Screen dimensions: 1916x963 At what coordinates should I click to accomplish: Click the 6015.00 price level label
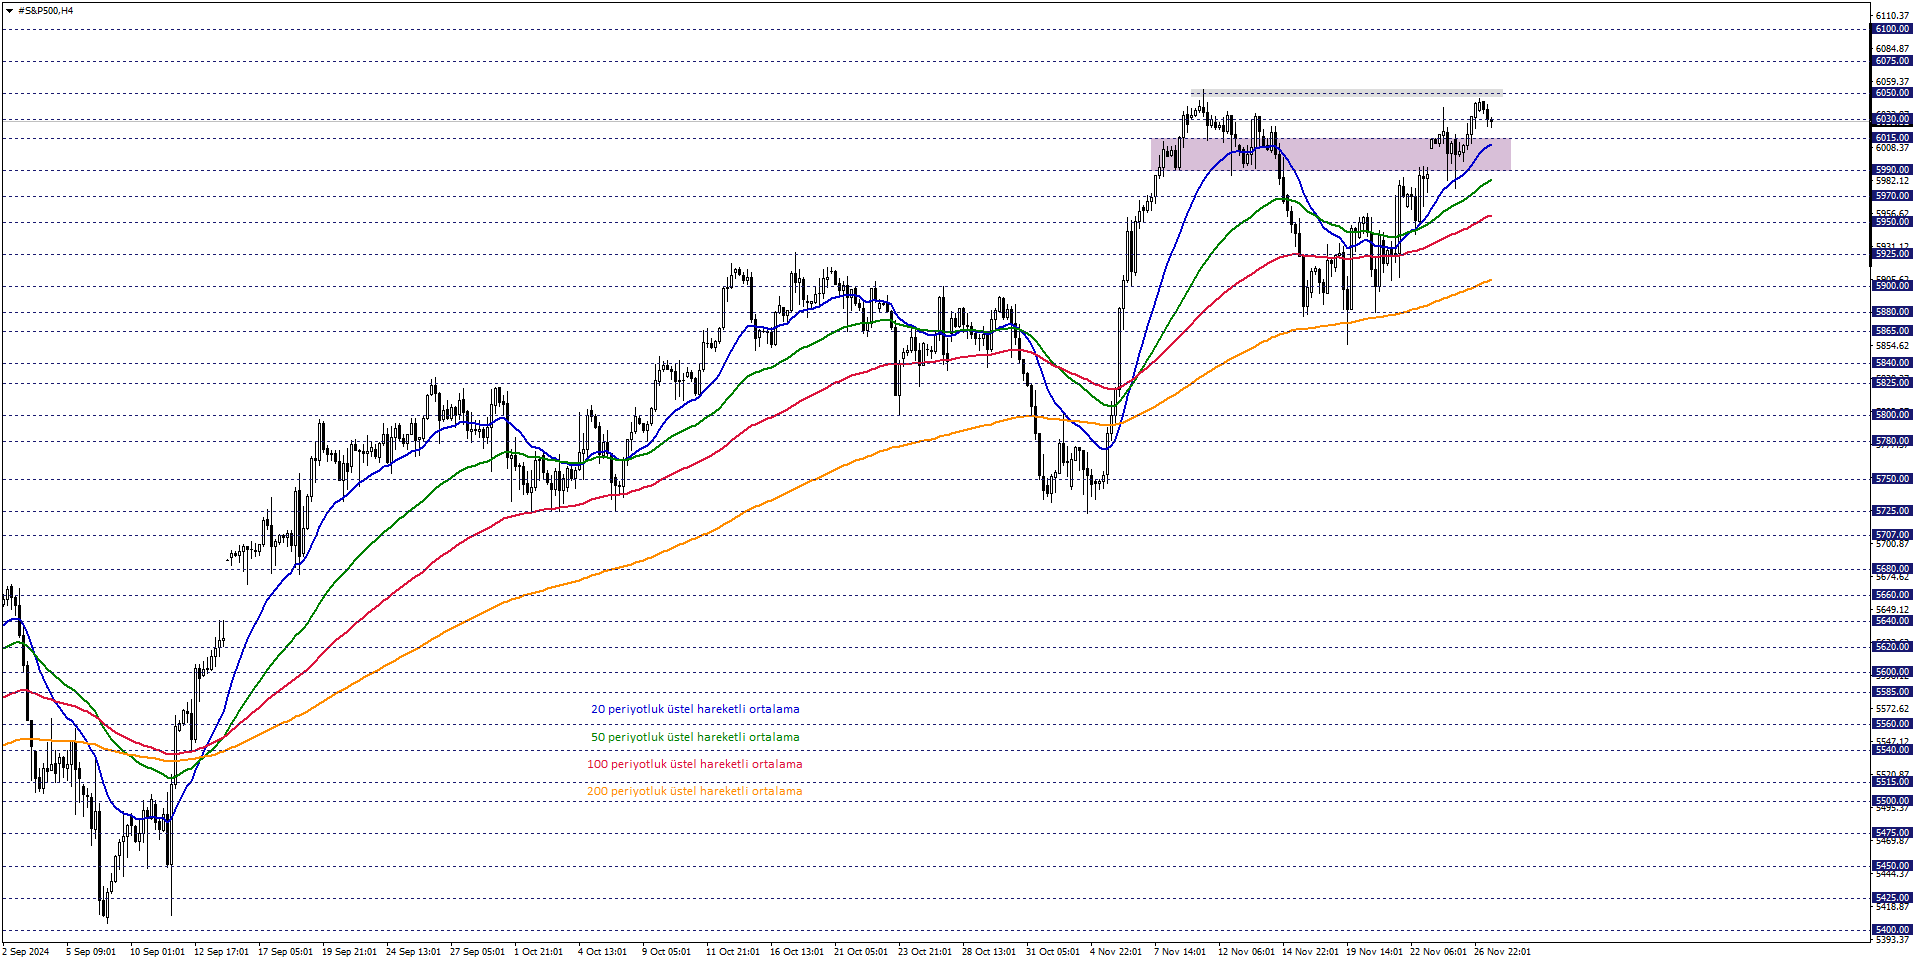click(1892, 138)
